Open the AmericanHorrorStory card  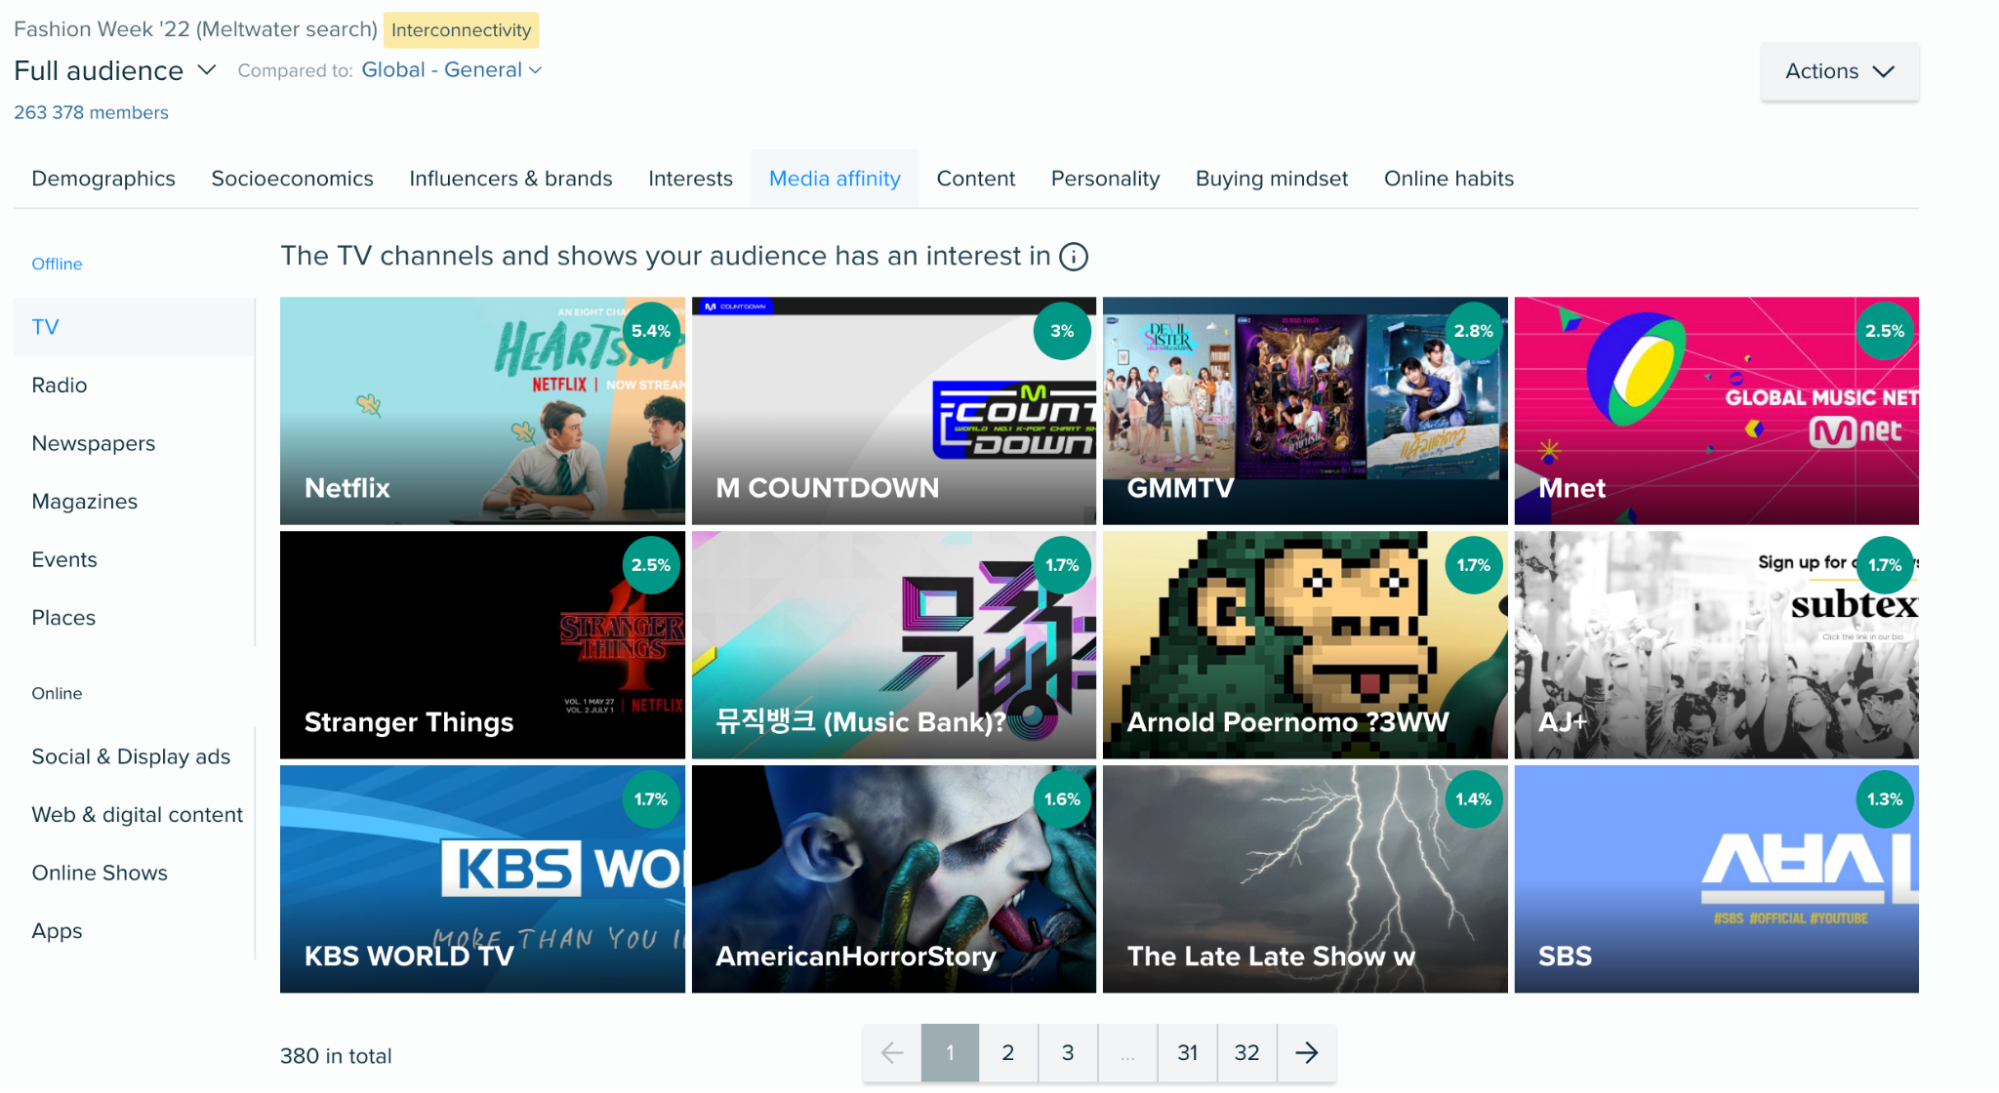pos(893,878)
